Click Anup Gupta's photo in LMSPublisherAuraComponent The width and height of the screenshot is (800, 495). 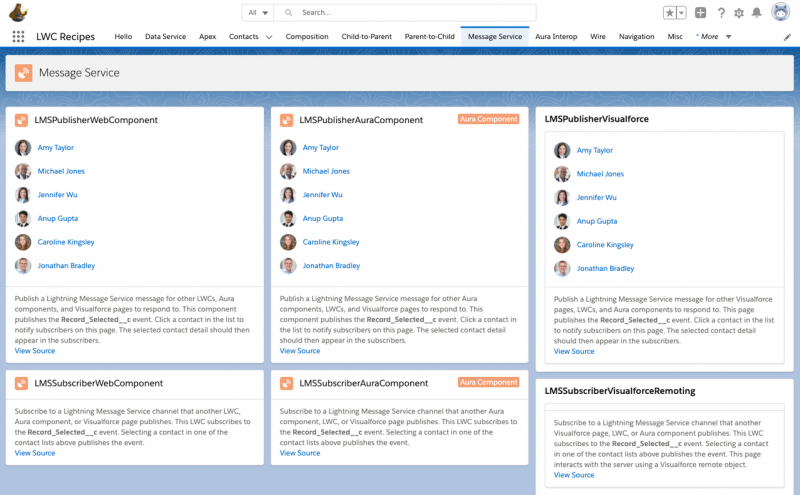tap(288, 218)
